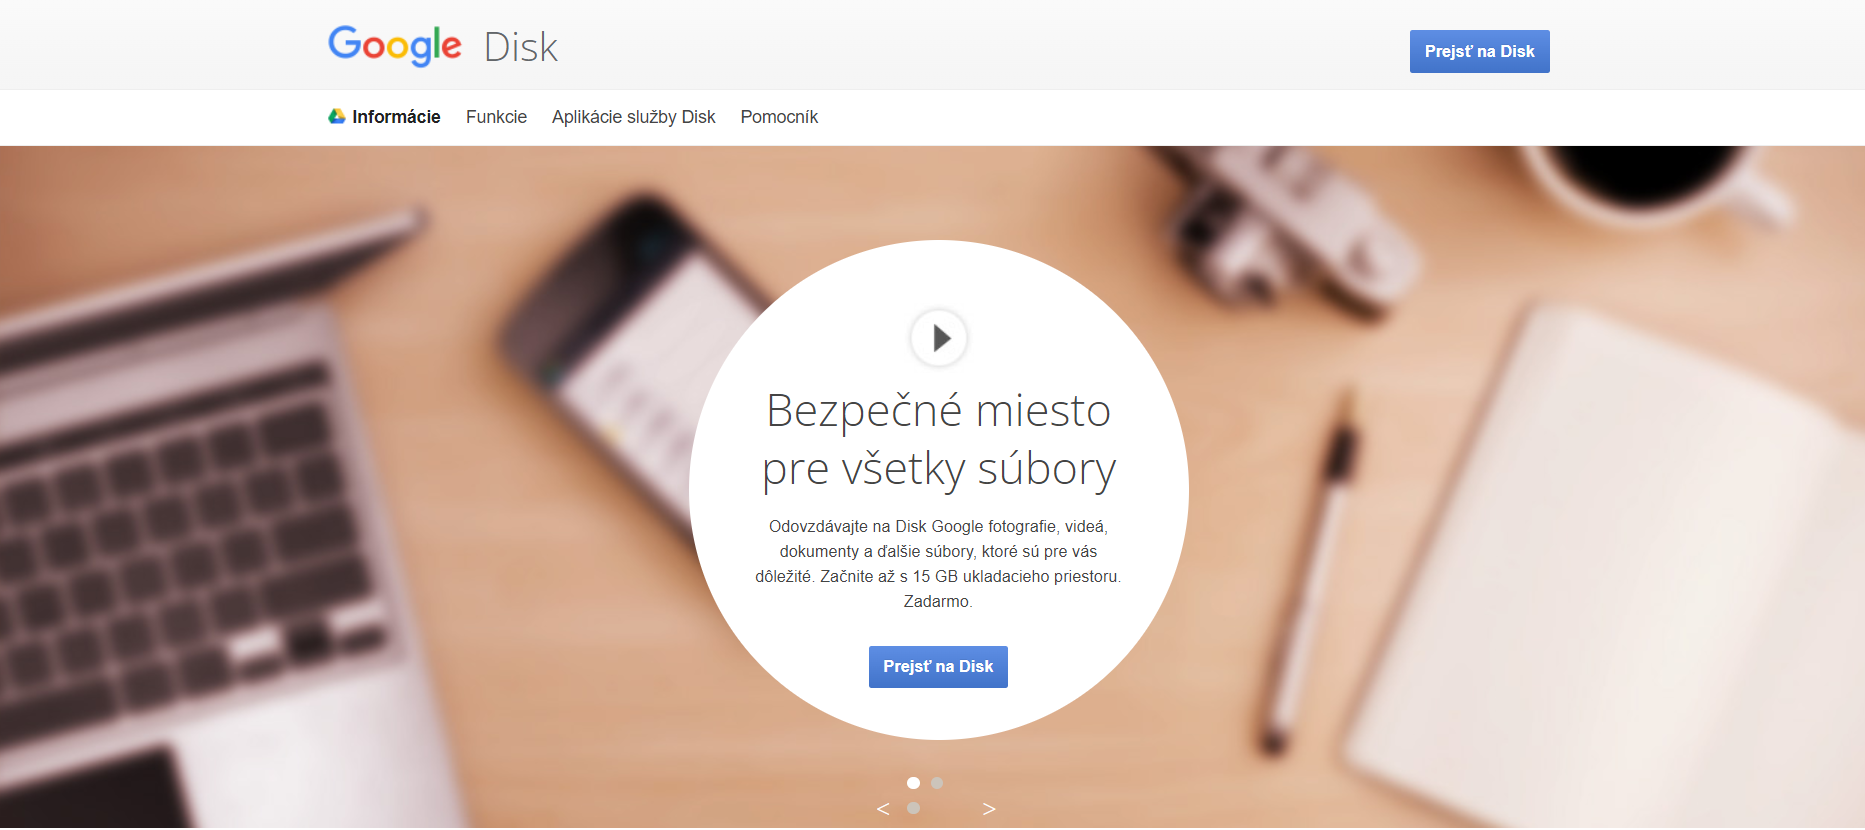The width and height of the screenshot is (1865, 830).
Task: Select the gray dot beside the white dot
Action: point(937,783)
